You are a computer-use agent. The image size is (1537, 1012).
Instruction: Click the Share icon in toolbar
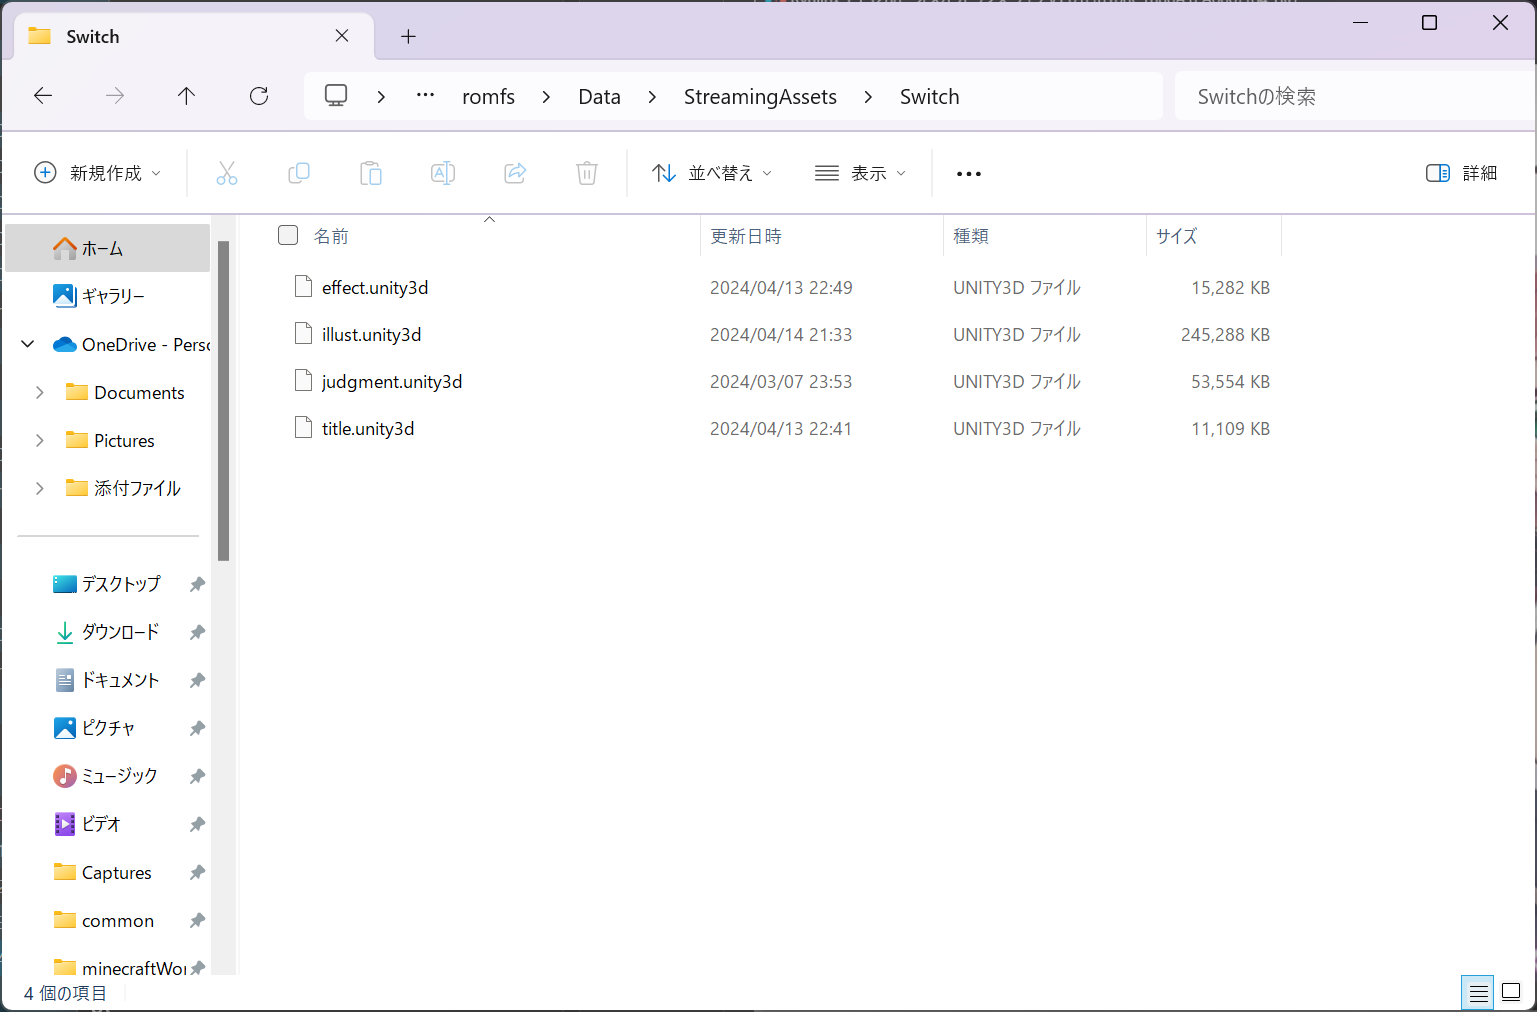click(x=515, y=173)
